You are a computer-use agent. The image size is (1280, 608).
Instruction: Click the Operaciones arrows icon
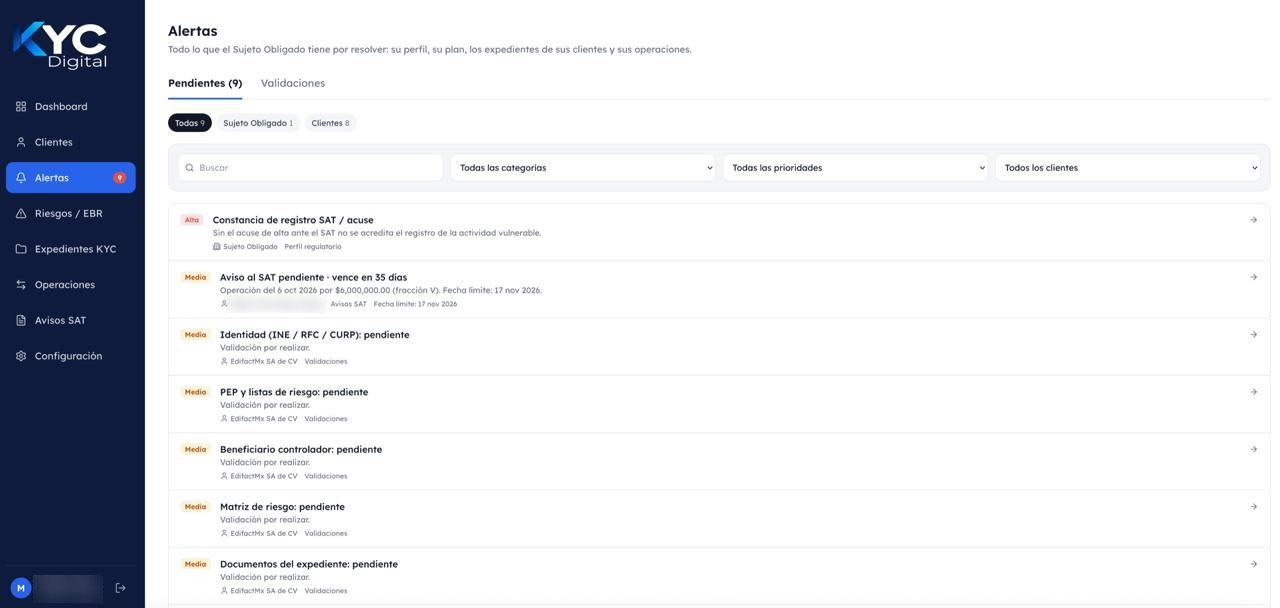coord(21,285)
